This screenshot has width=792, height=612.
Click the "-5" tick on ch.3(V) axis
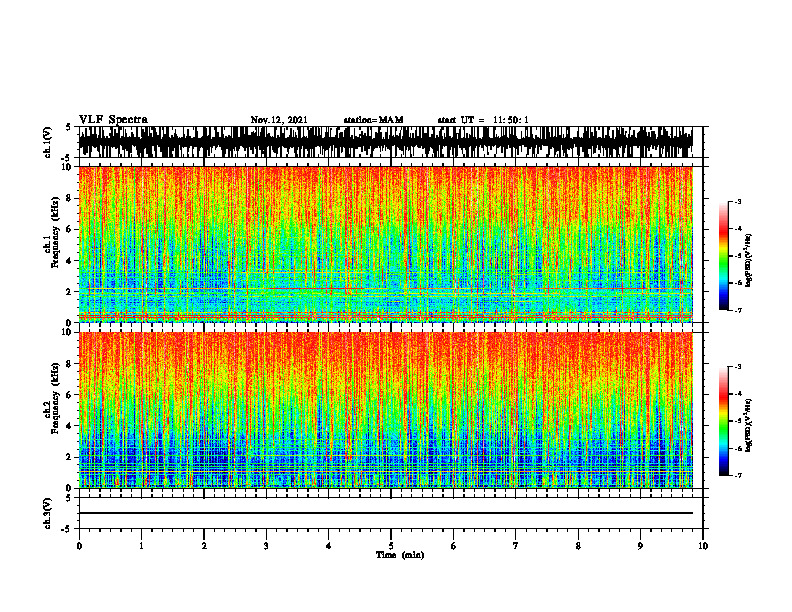pos(67,529)
